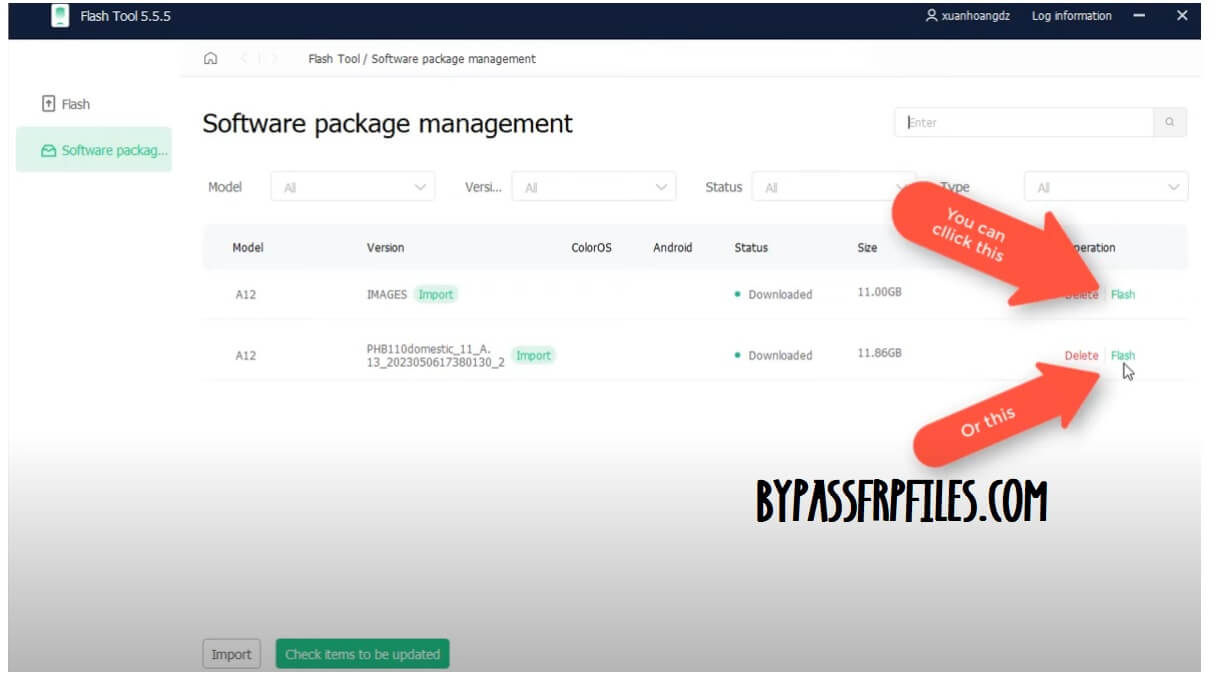Click the Import button at bottom
This screenshot has height=681, width=1218.
[x=231, y=654]
